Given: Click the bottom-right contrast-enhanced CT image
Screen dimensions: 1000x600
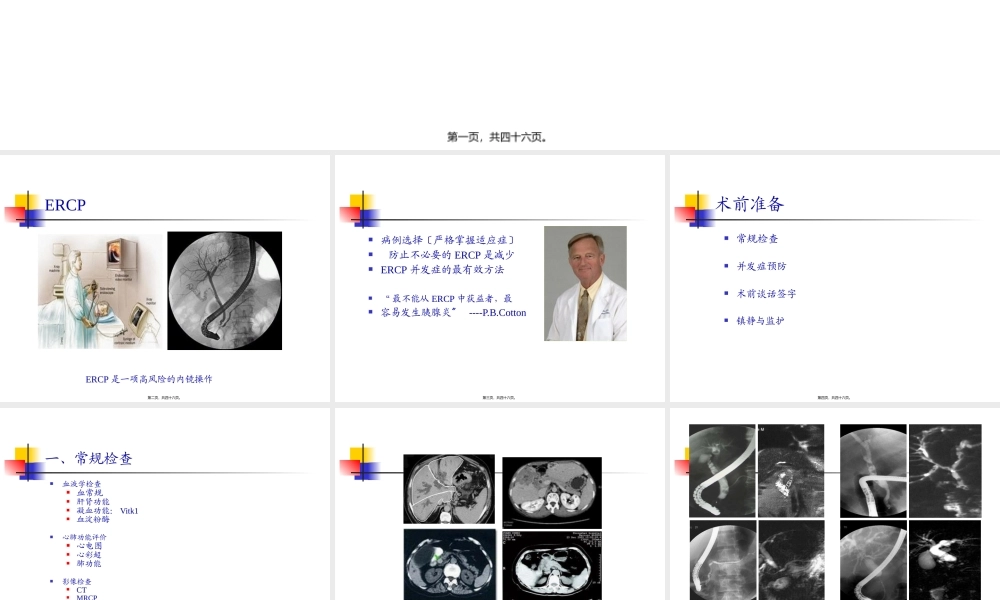Looking at the screenshot, I should point(551,564).
